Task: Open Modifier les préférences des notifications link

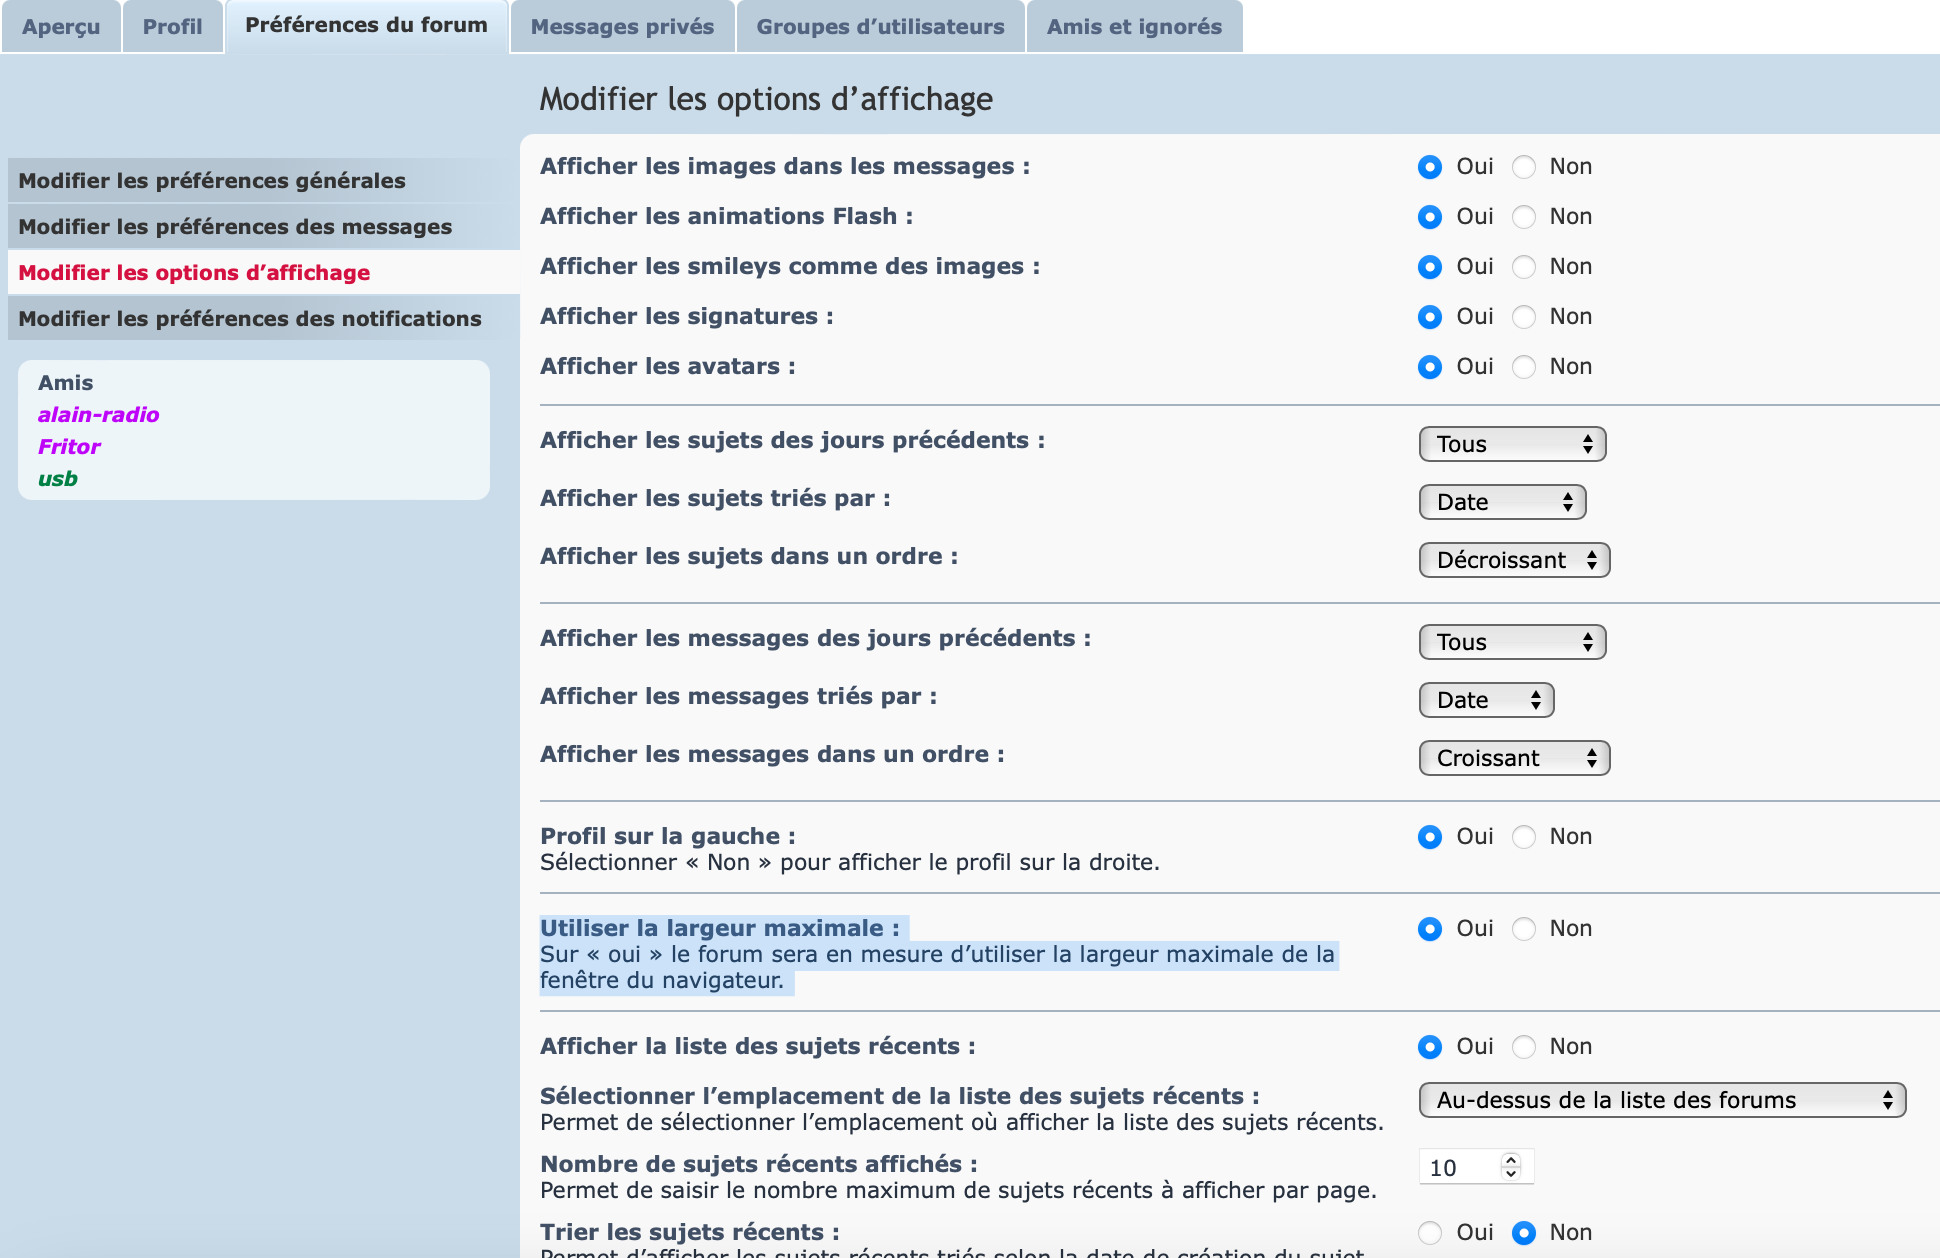Action: coord(250,319)
